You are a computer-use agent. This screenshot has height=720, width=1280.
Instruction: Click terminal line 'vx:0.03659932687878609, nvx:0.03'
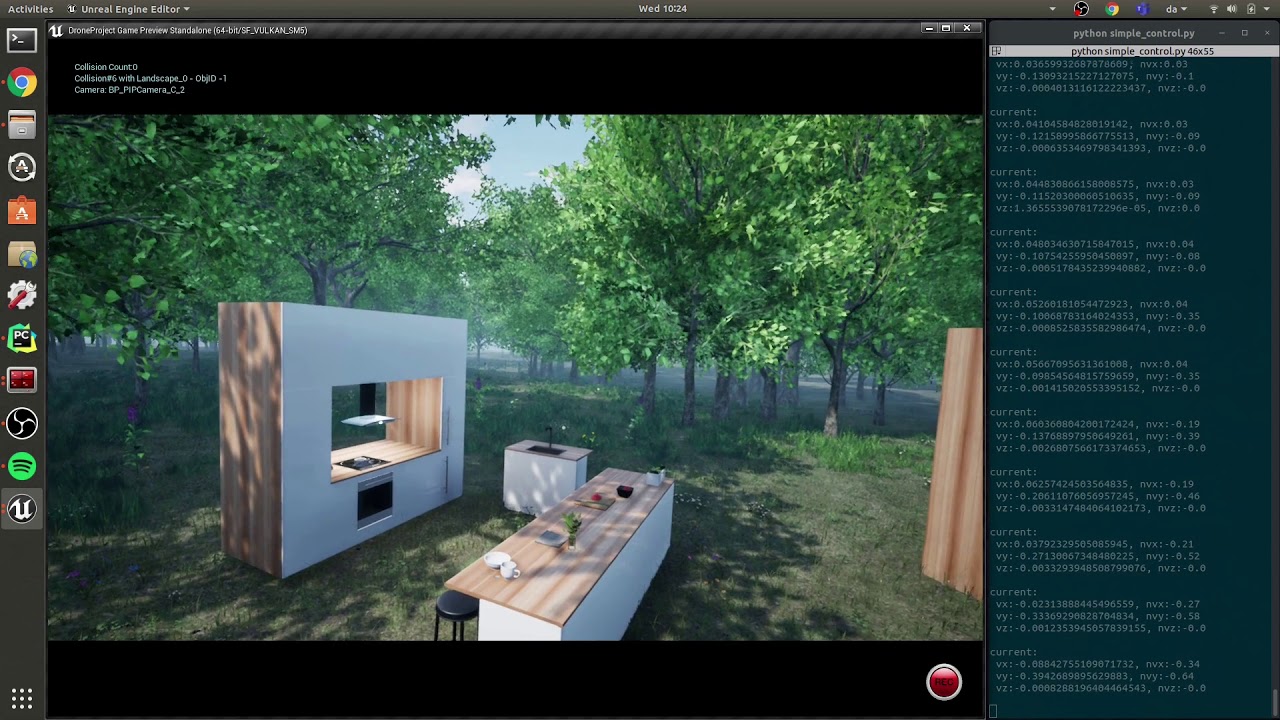pos(1092,64)
